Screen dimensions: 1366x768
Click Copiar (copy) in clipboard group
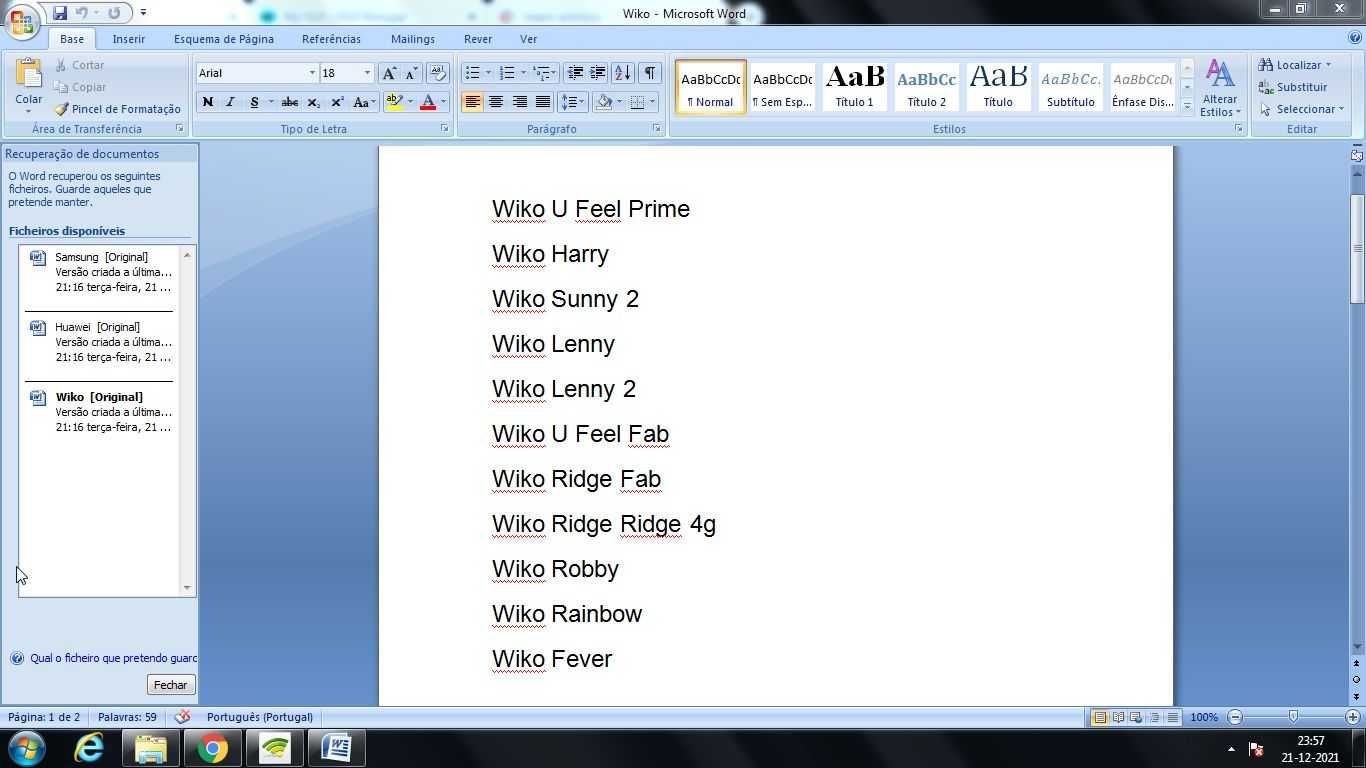click(80, 87)
